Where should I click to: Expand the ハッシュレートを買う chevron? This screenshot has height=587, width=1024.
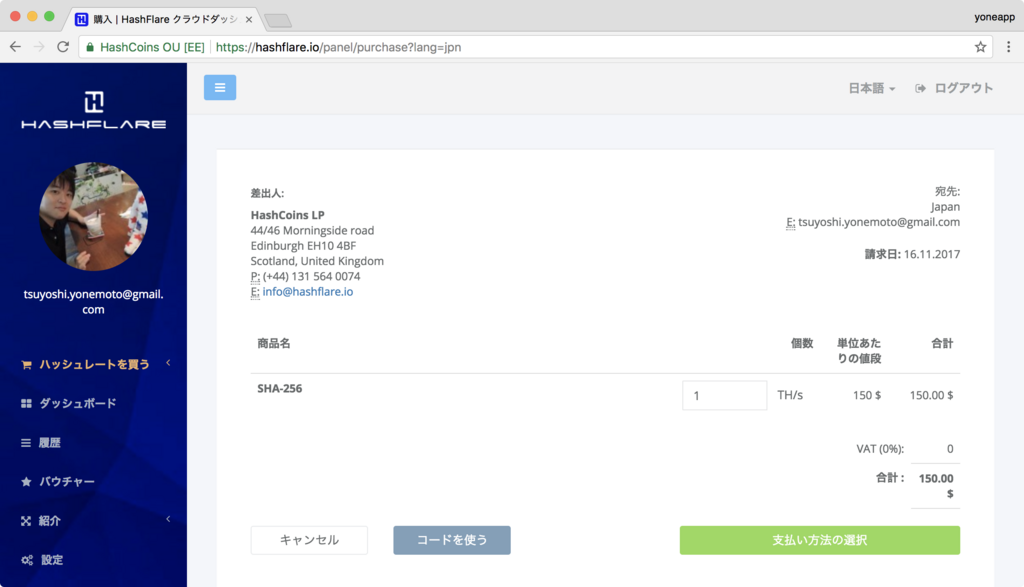coord(168,362)
